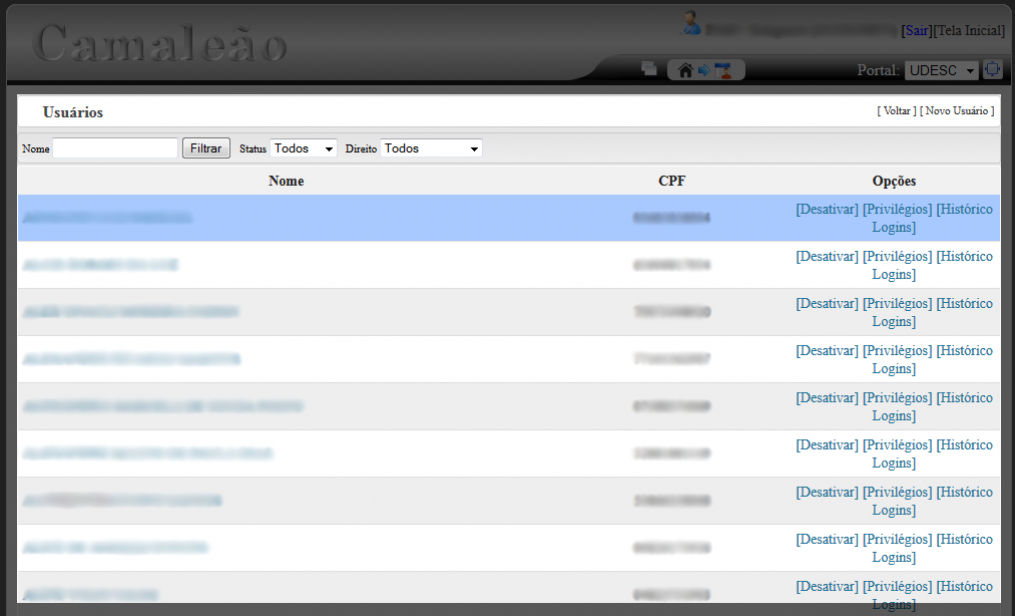
Task: Click the blue arrow in breadcrumb
Action: point(704,70)
